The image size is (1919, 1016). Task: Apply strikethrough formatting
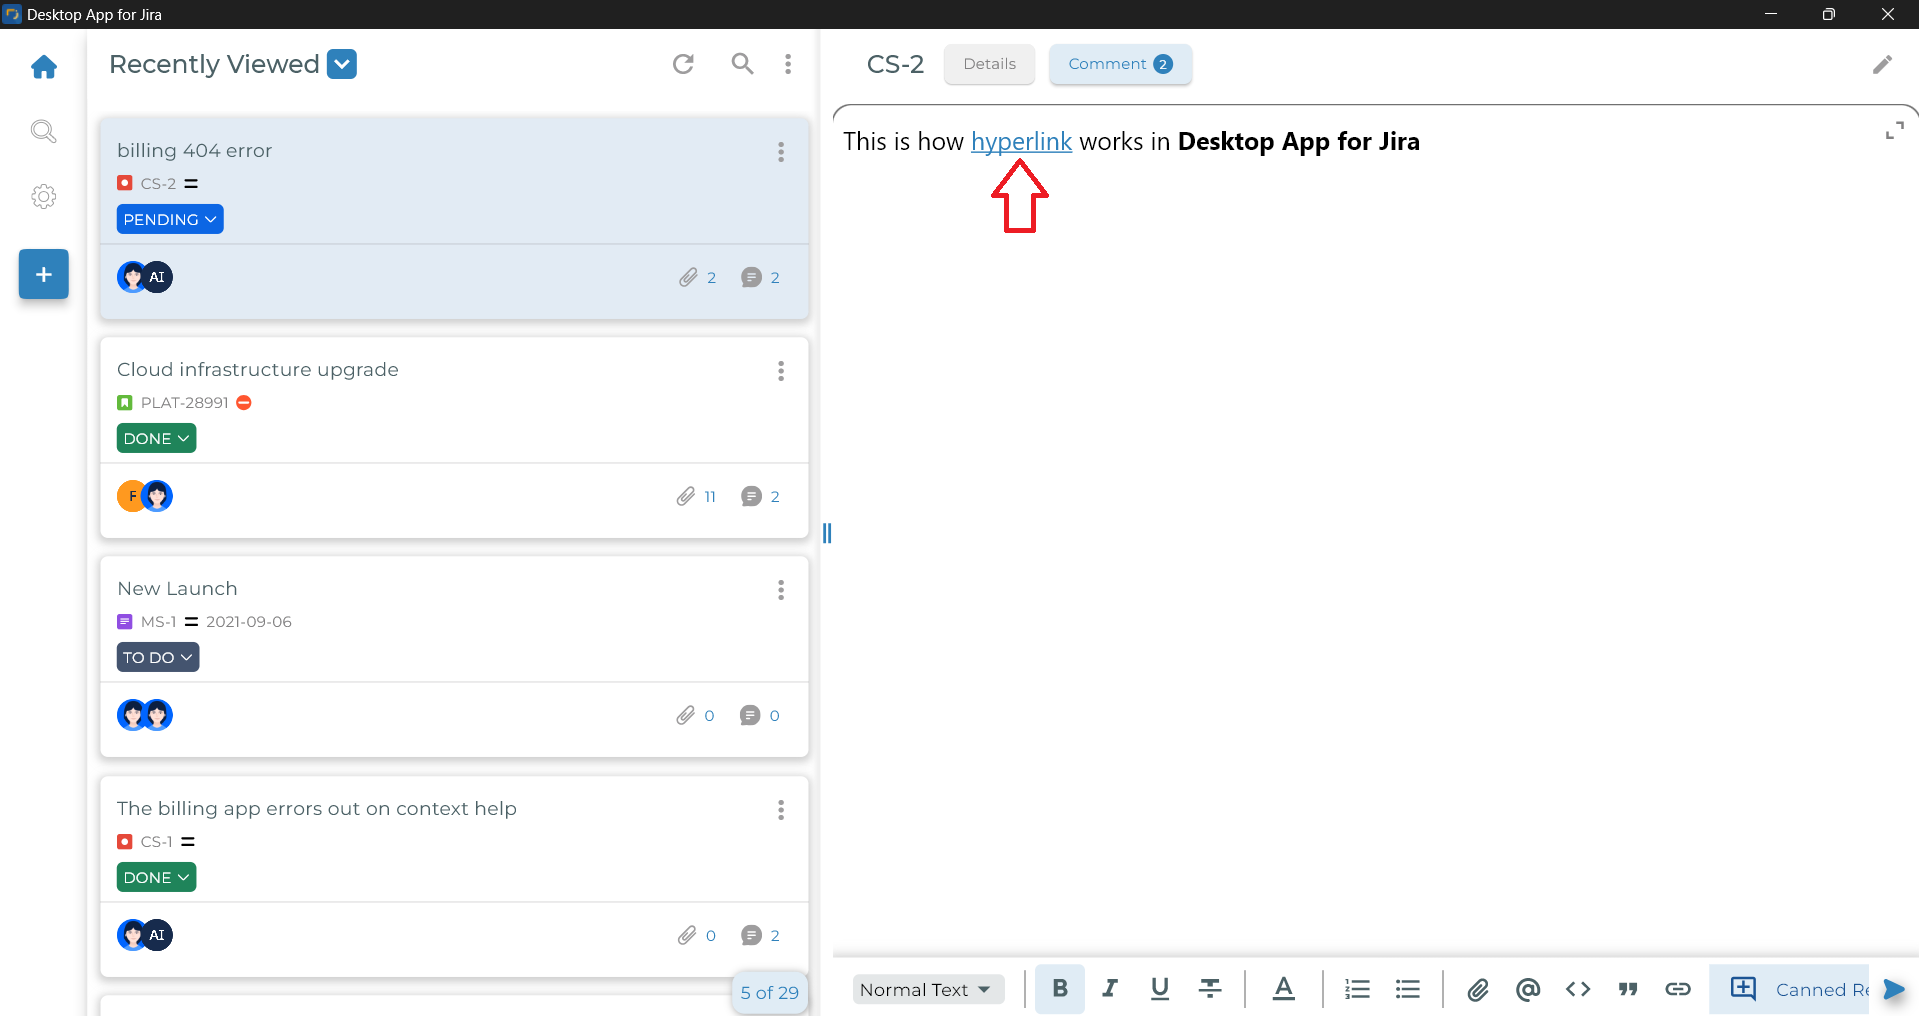point(1209,989)
